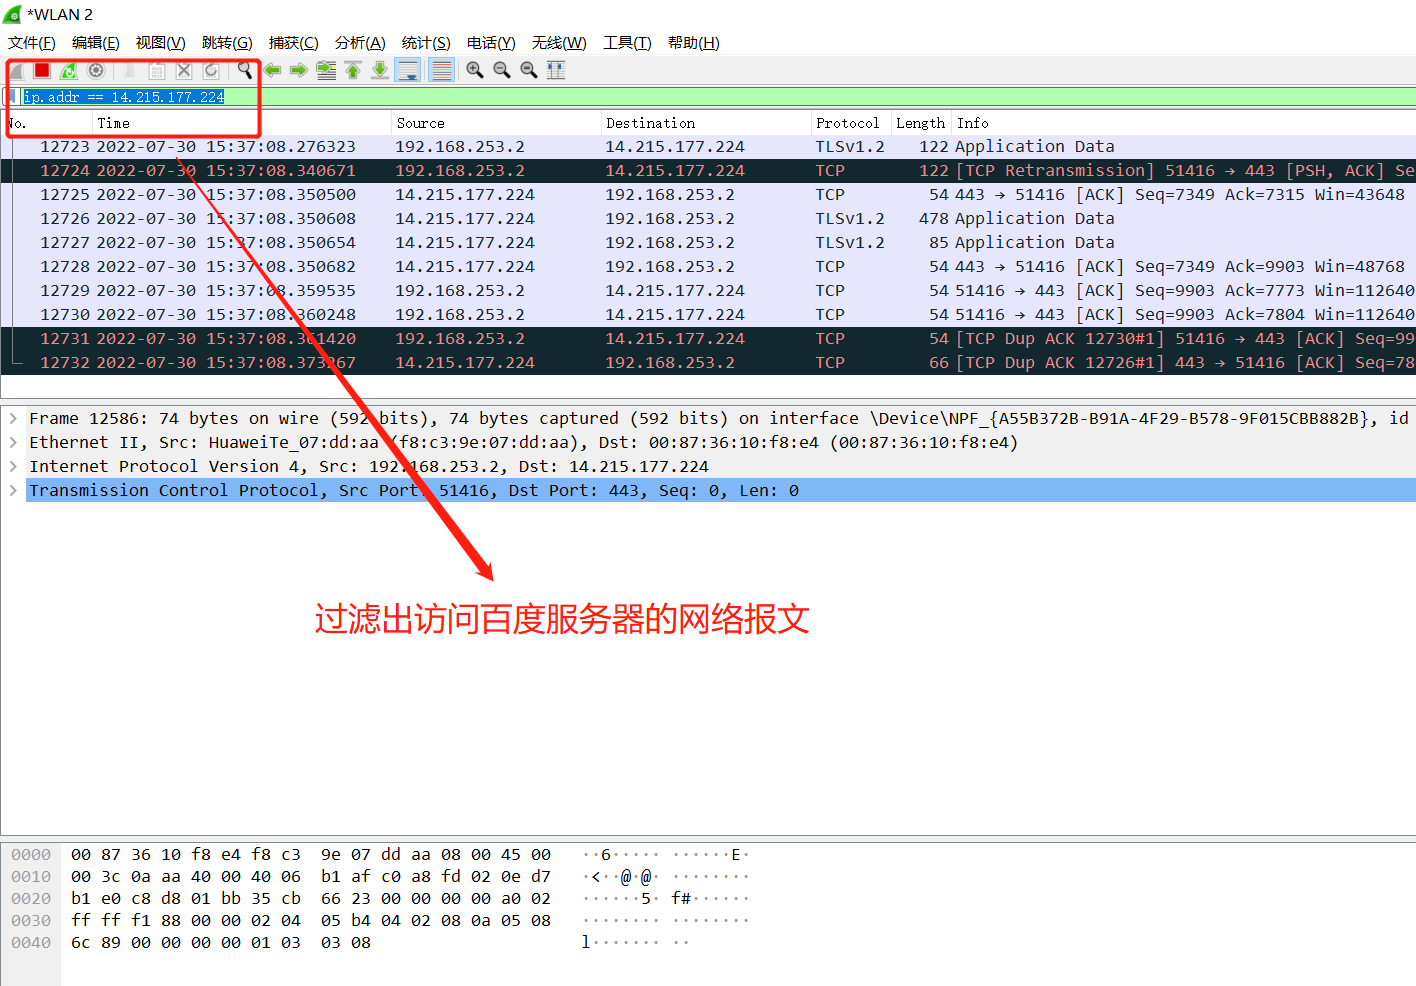Click the go to specified packet icon
This screenshot has height=986, width=1416.
tap(326, 70)
